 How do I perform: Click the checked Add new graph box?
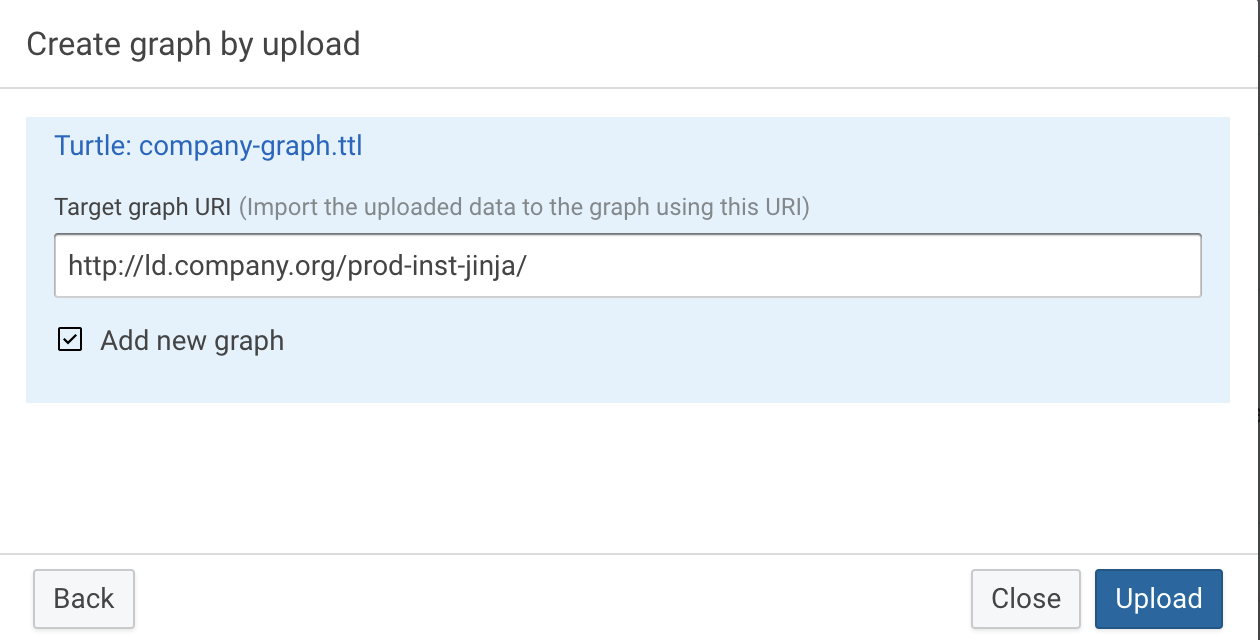click(x=69, y=340)
